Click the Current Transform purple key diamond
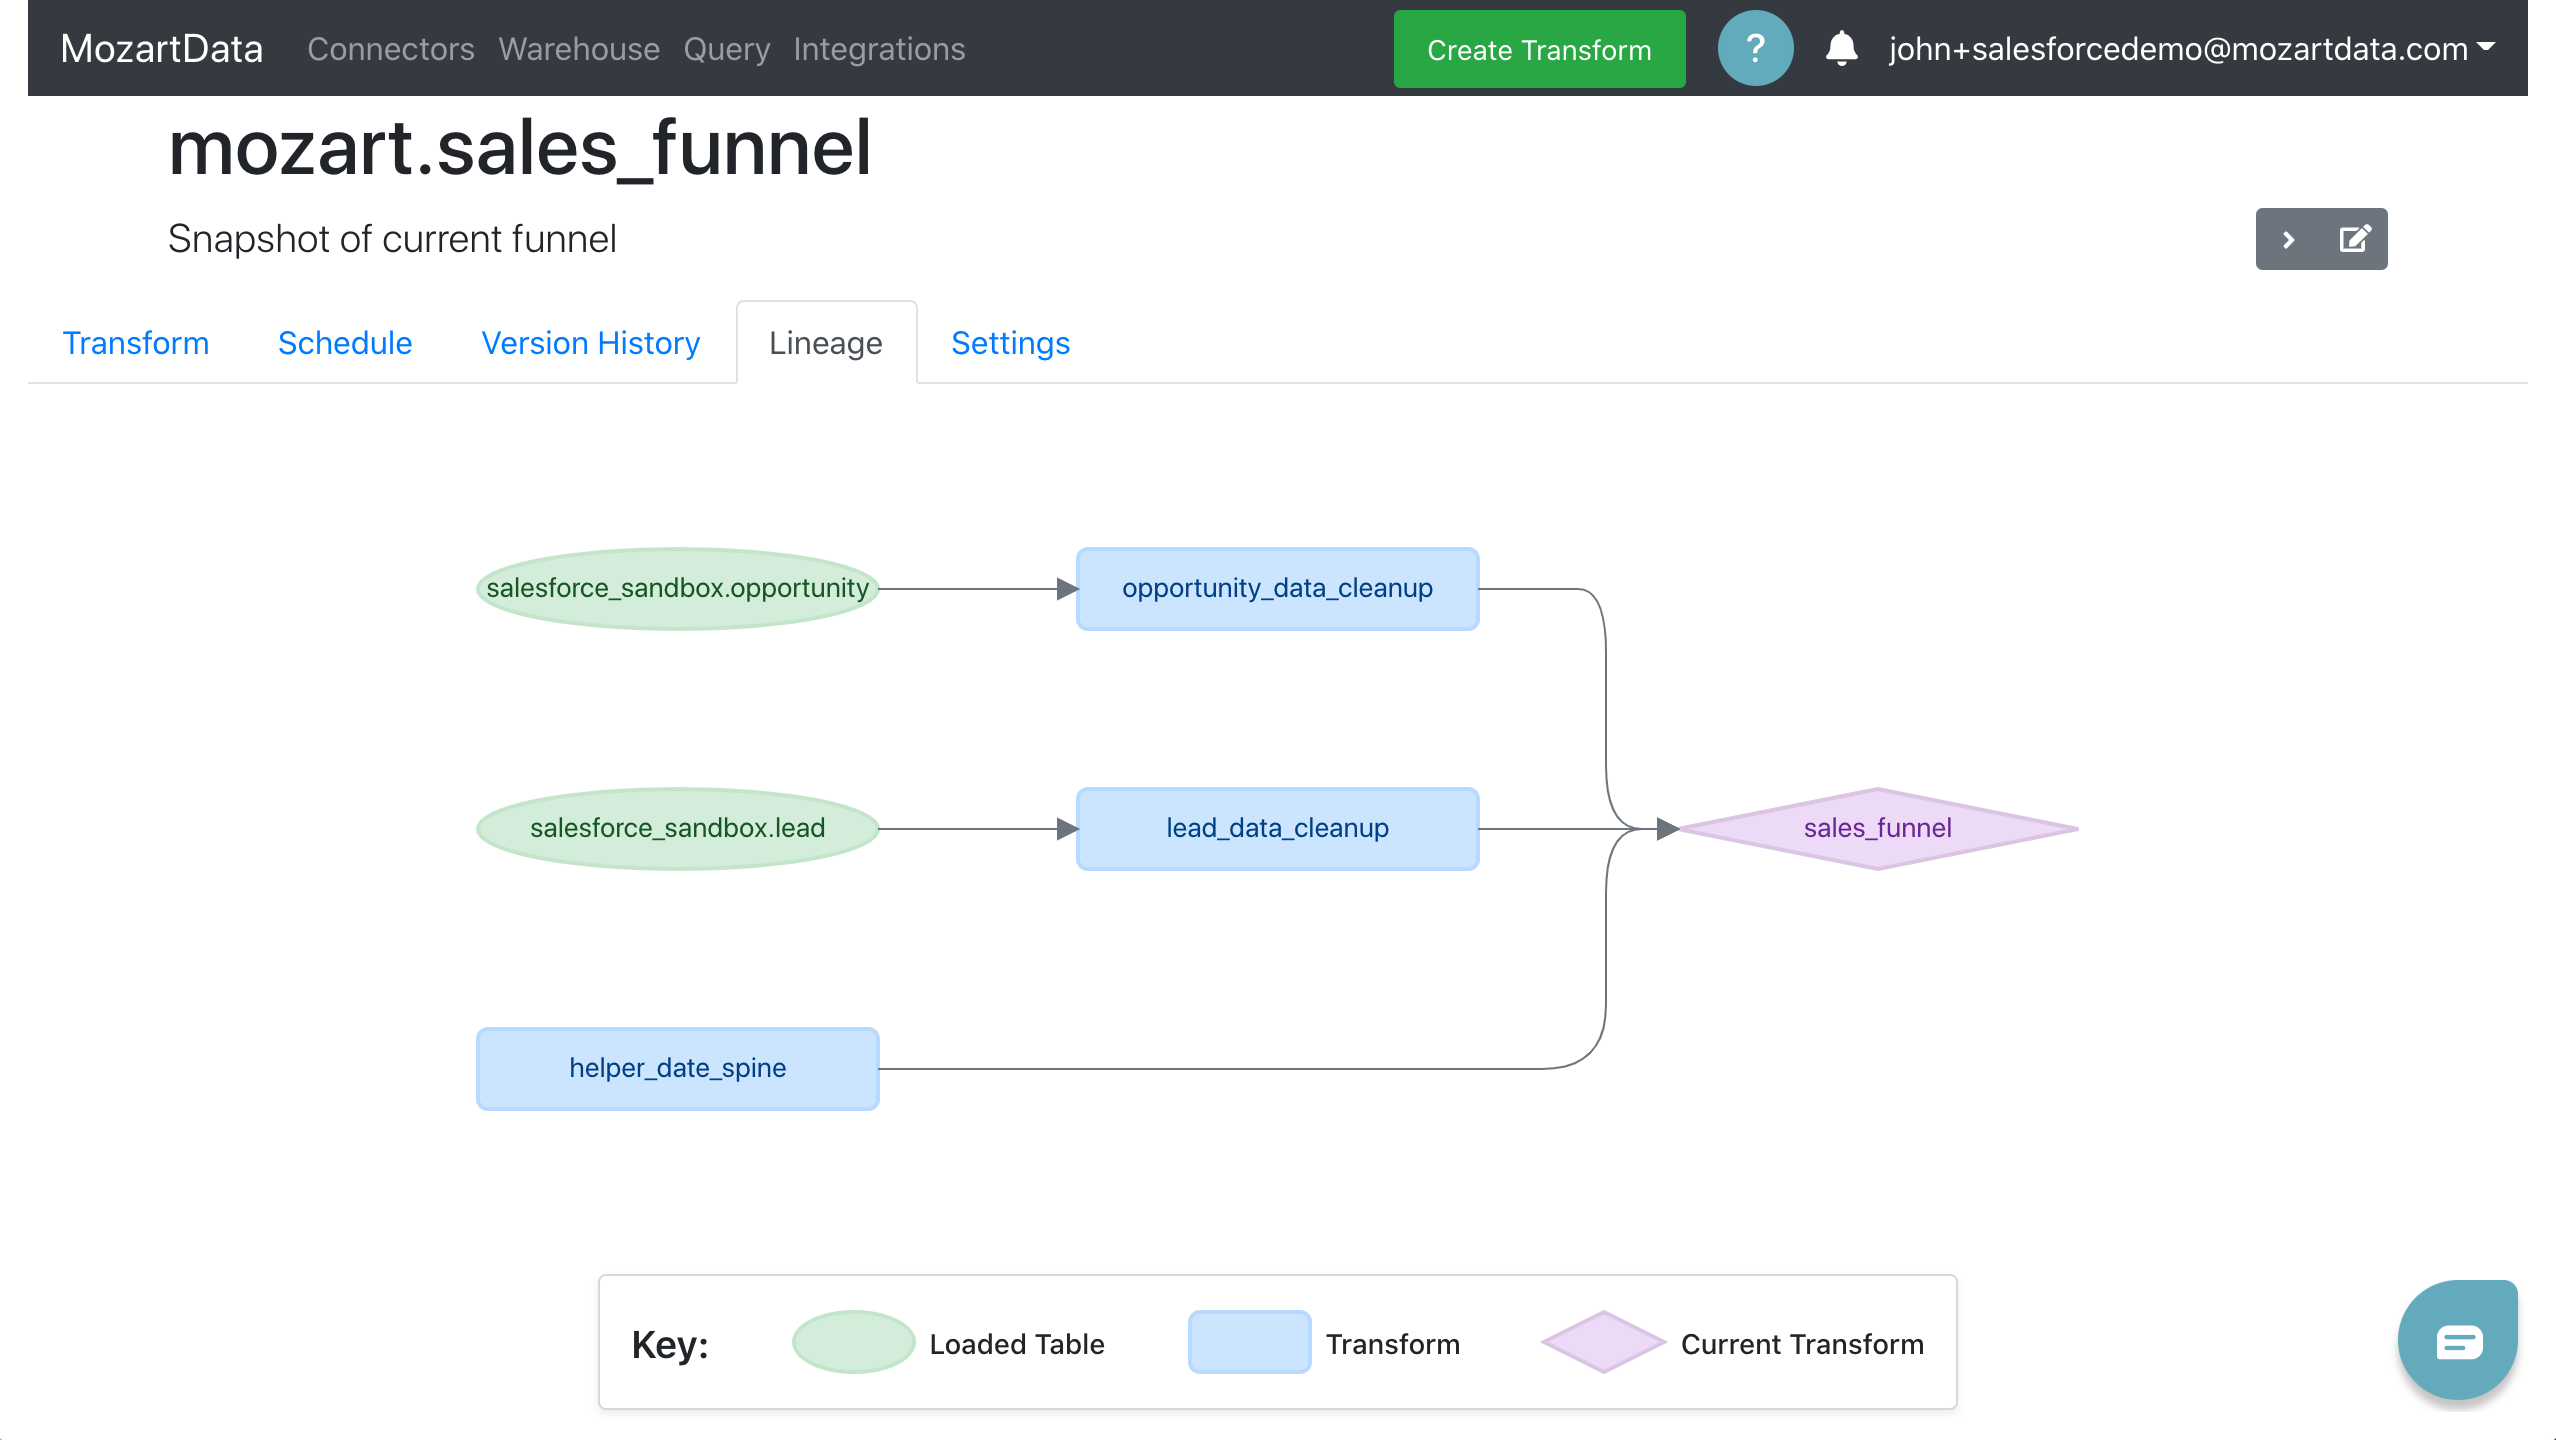The height and width of the screenshot is (1440, 2556). [1604, 1342]
